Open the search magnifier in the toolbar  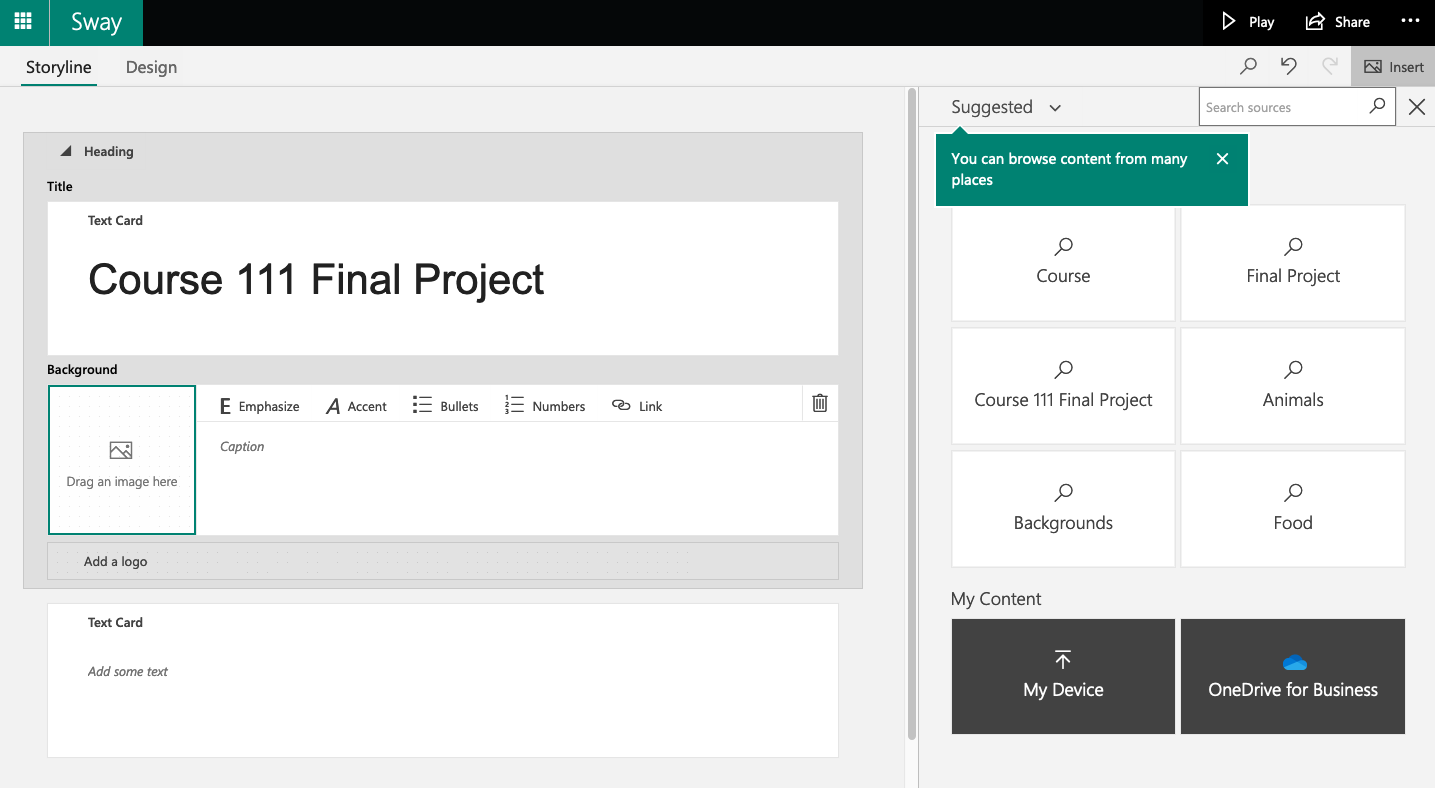click(x=1248, y=66)
